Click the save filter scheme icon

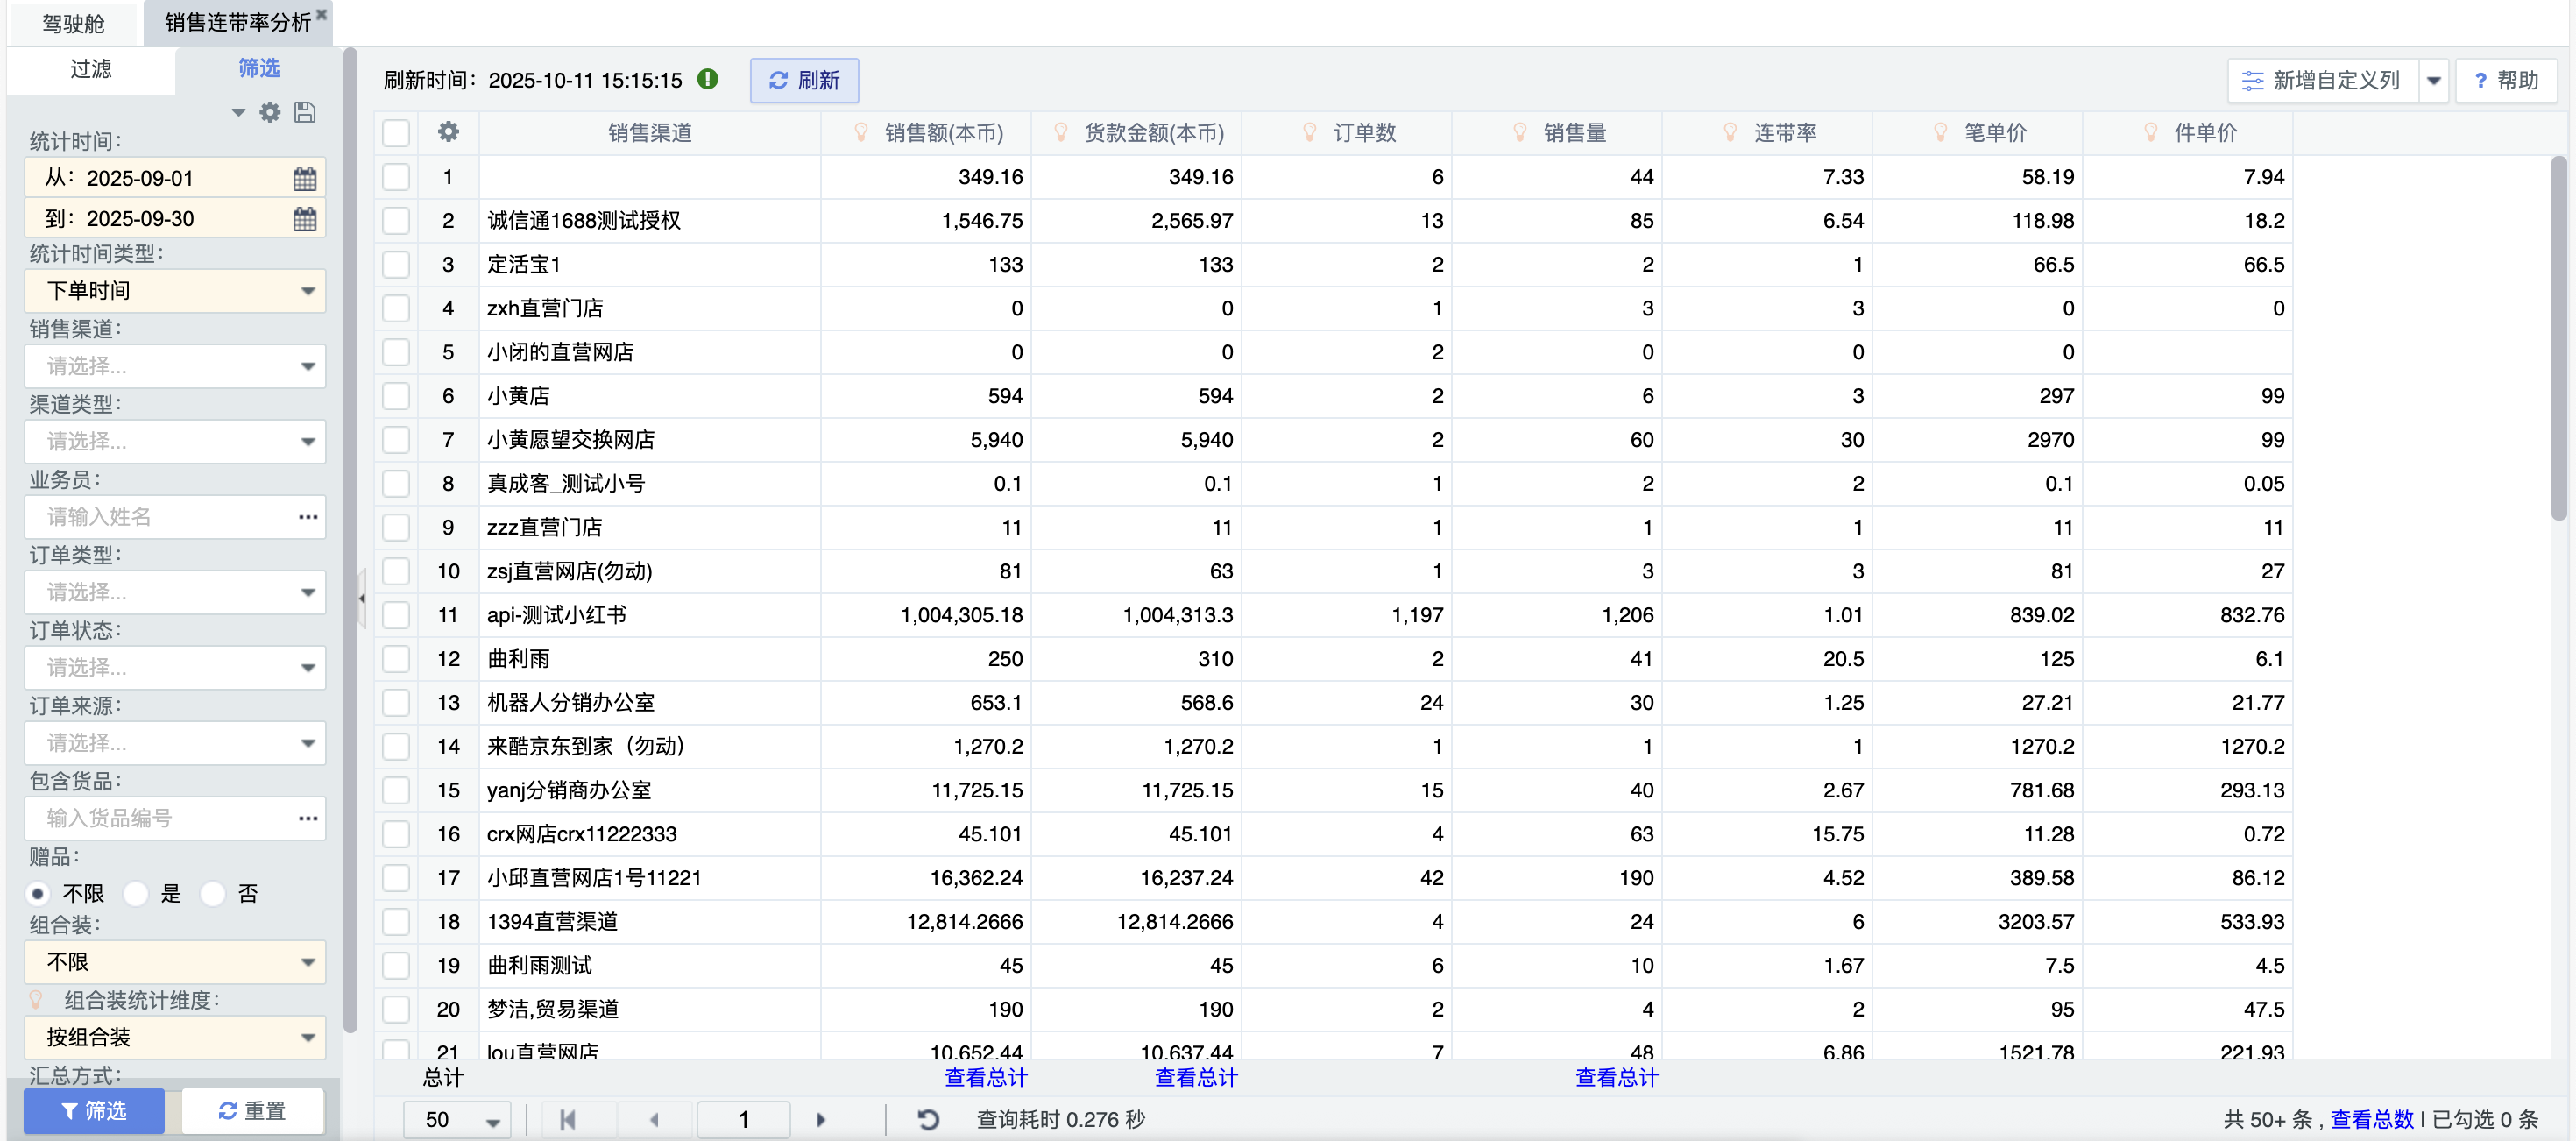pyautogui.click(x=305, y=112)
